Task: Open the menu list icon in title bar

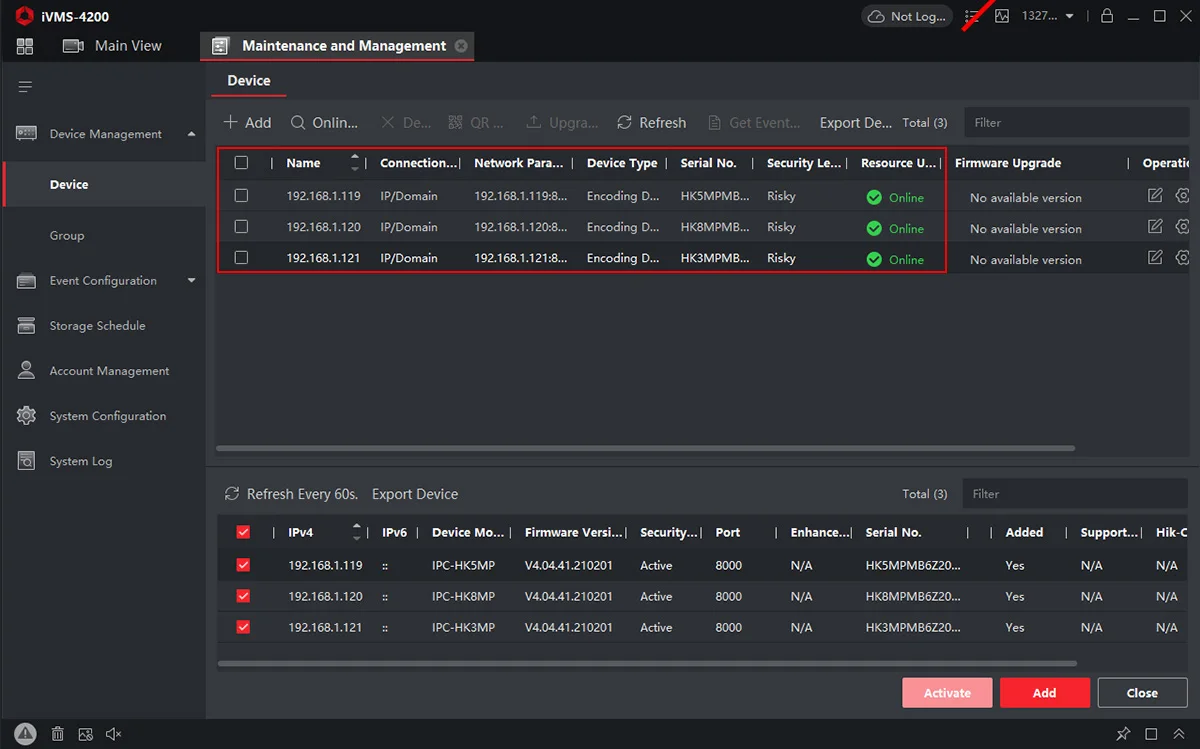Action: (972, 16)
